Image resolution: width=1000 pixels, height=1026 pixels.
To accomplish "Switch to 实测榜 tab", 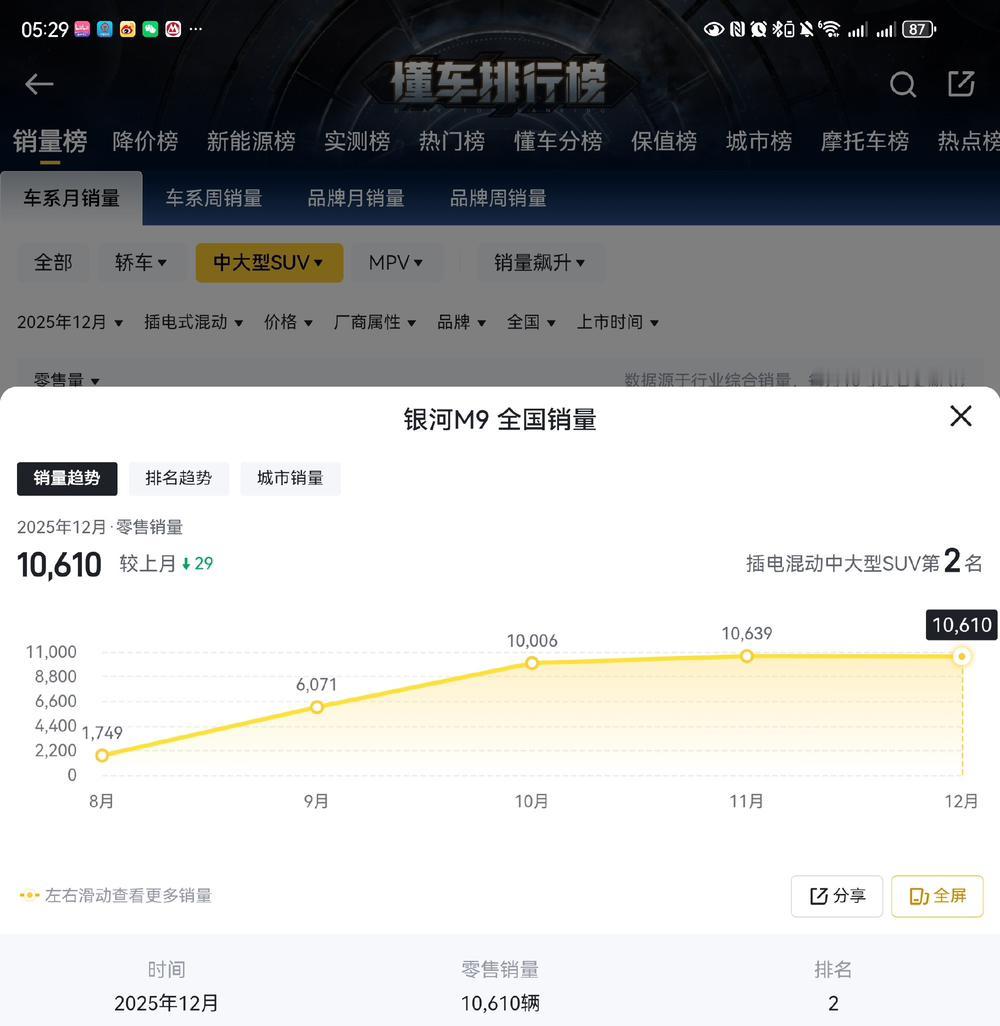I will tap(357, 141).
